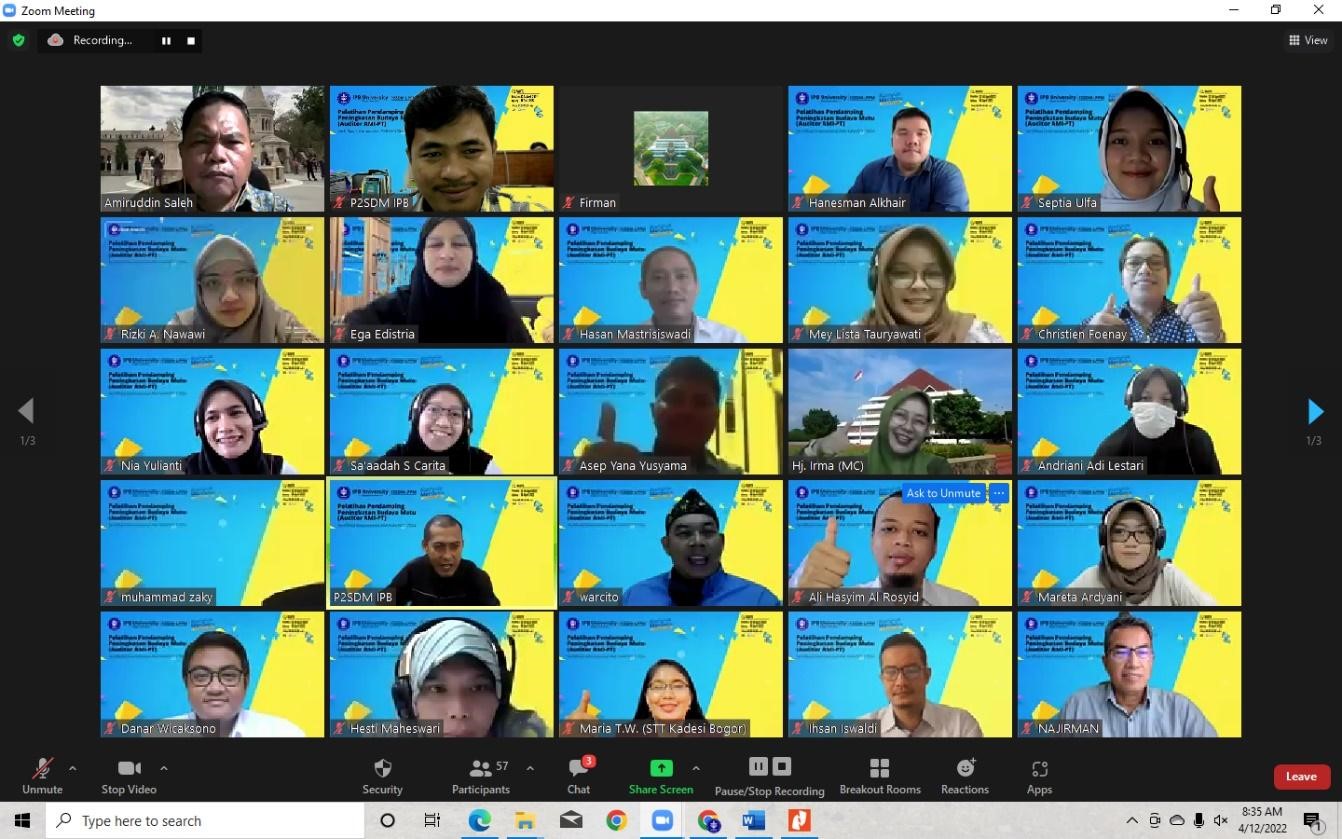Go to next page of participants
The image size is (1342, 839).
tap(1315, 411)
